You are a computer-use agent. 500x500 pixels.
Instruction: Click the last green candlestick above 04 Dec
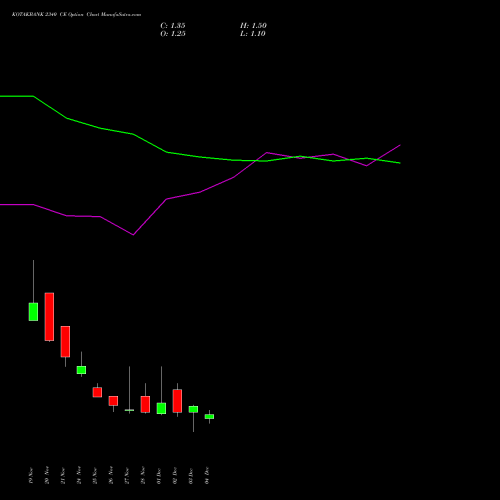[x=209, y=417]
